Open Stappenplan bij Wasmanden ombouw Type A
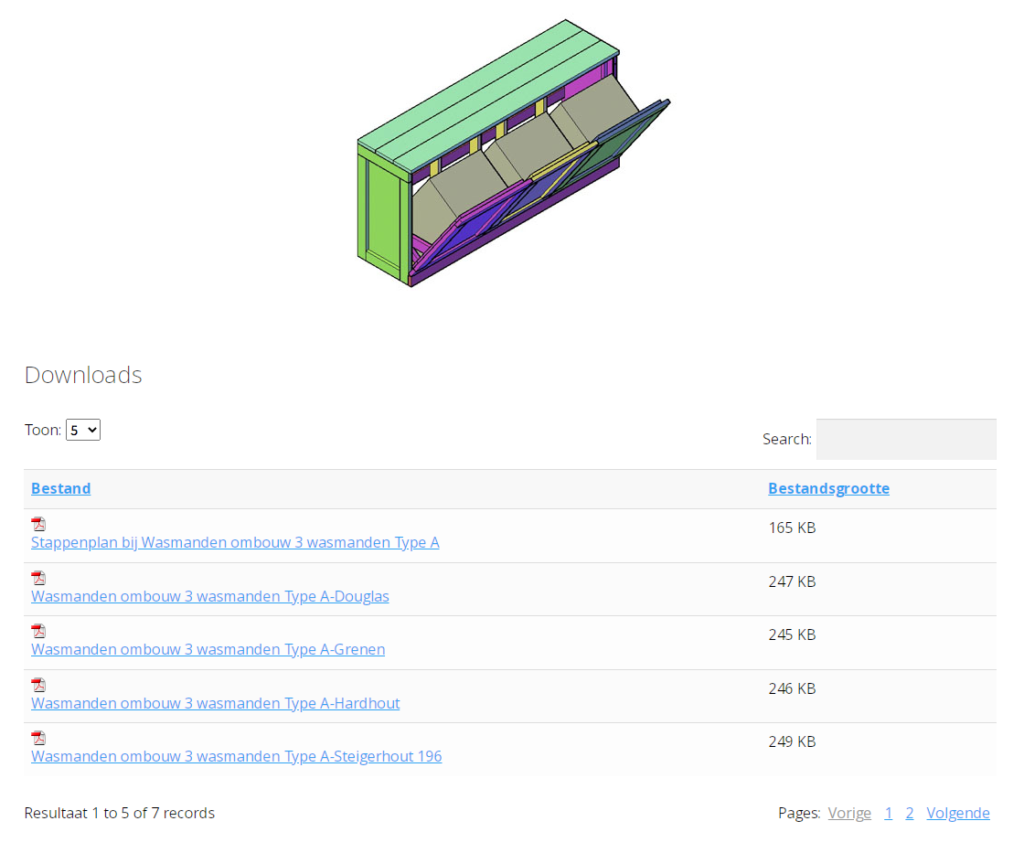This screenshot has width=1024, height=853. pyautogui.click(x=235, y=542)
